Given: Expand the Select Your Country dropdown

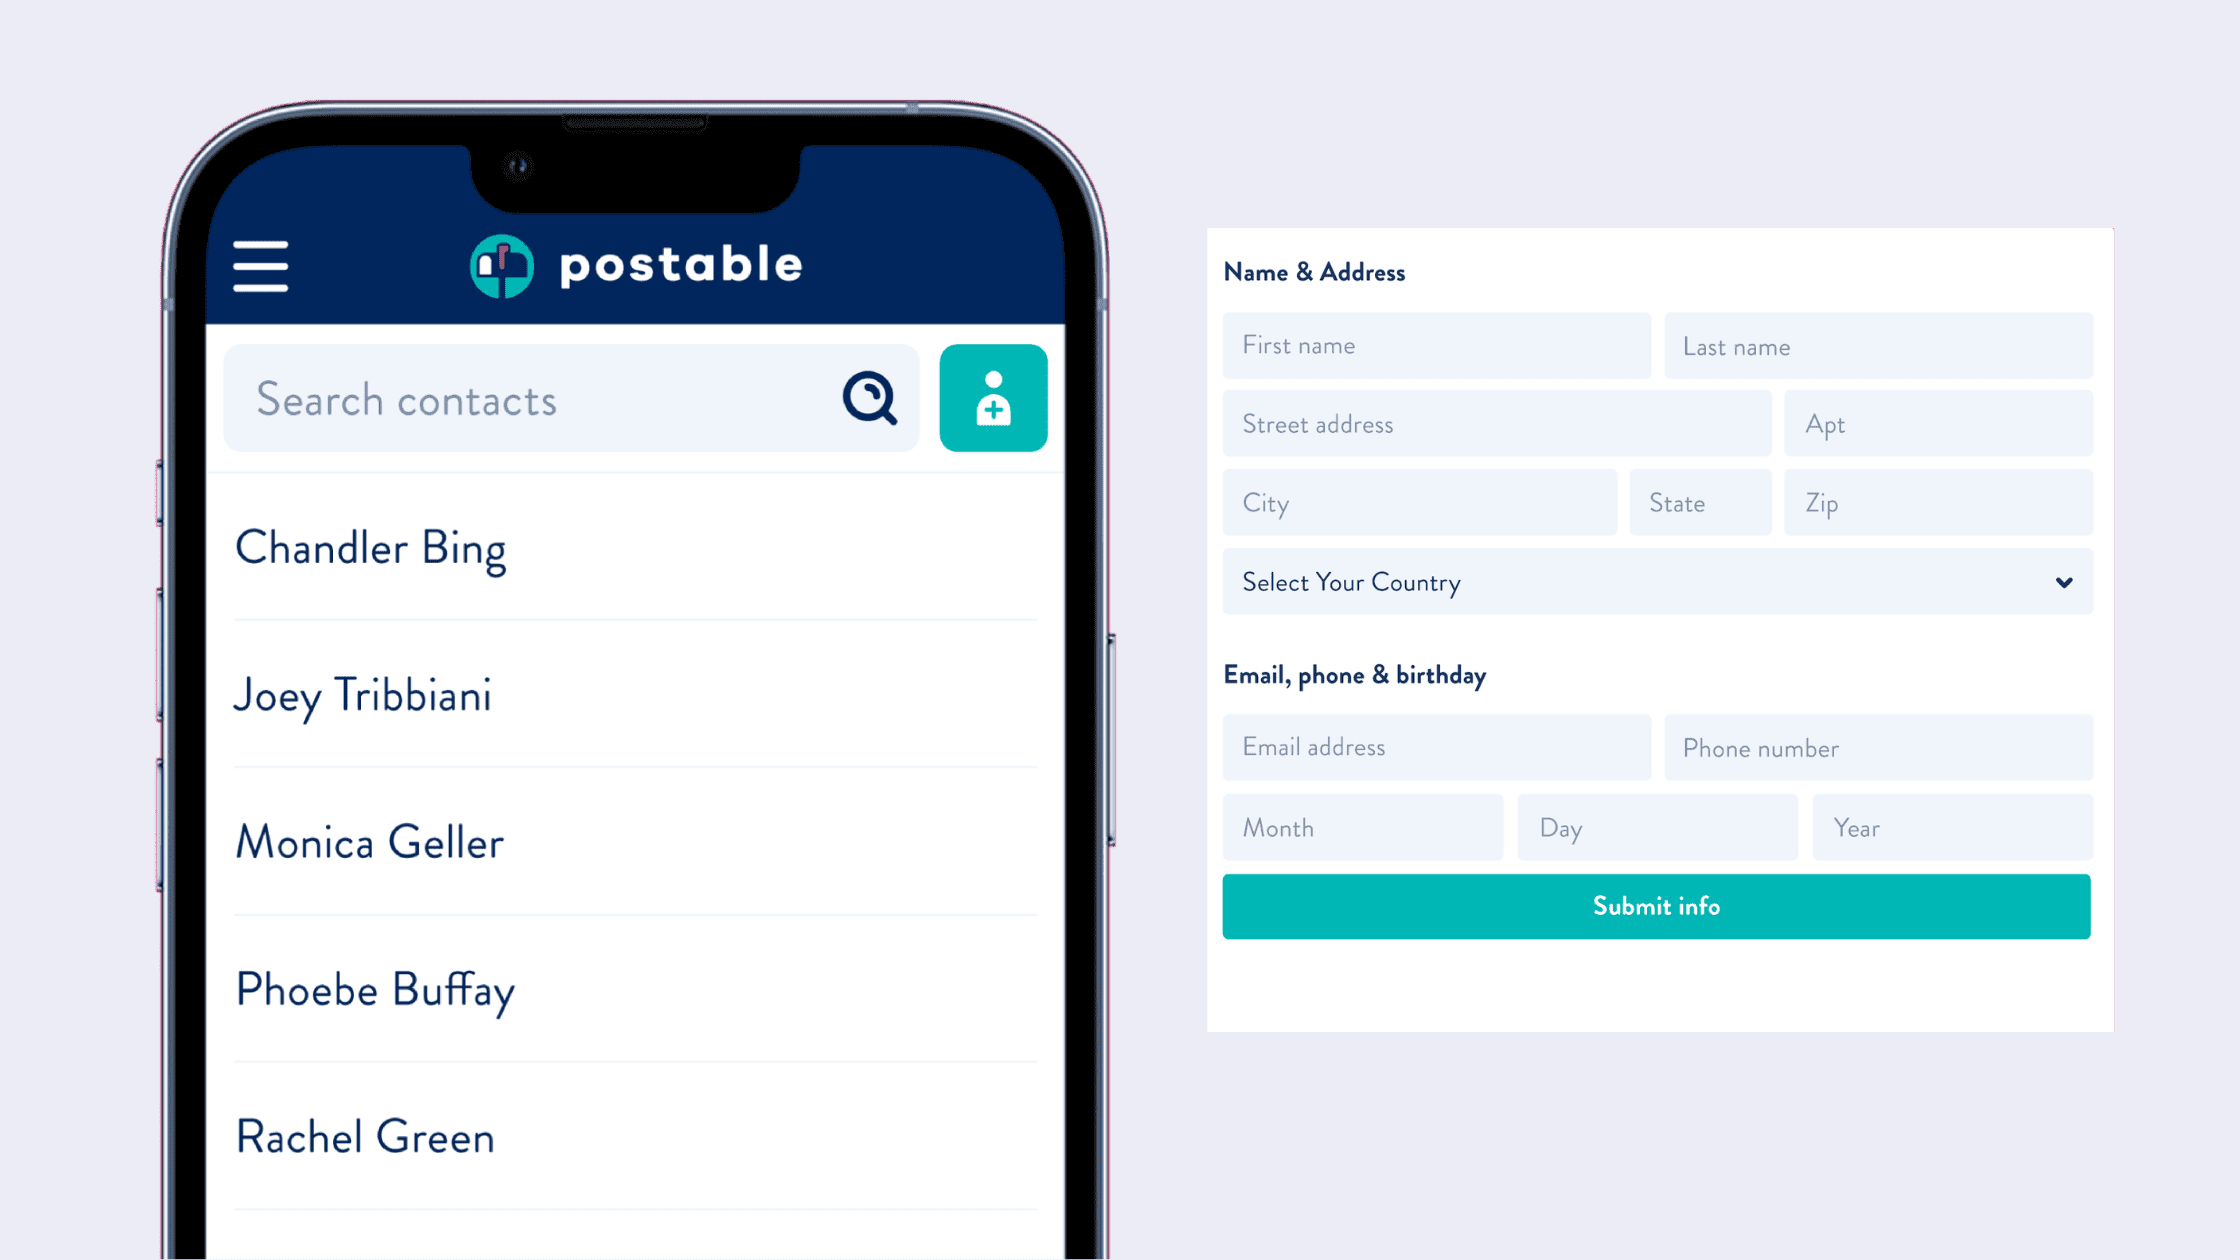Looking at the screenshot, I should (x=1658, y=582).
